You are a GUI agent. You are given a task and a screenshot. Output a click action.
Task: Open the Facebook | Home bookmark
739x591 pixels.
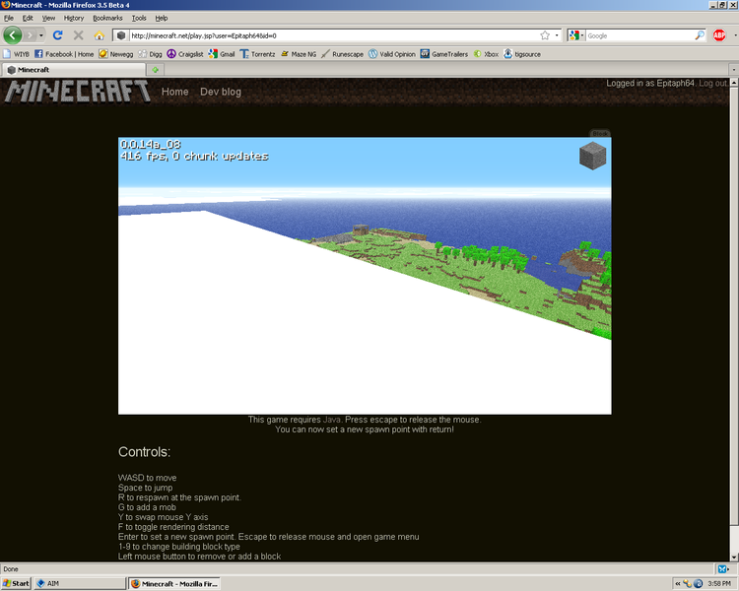(64, 54)
